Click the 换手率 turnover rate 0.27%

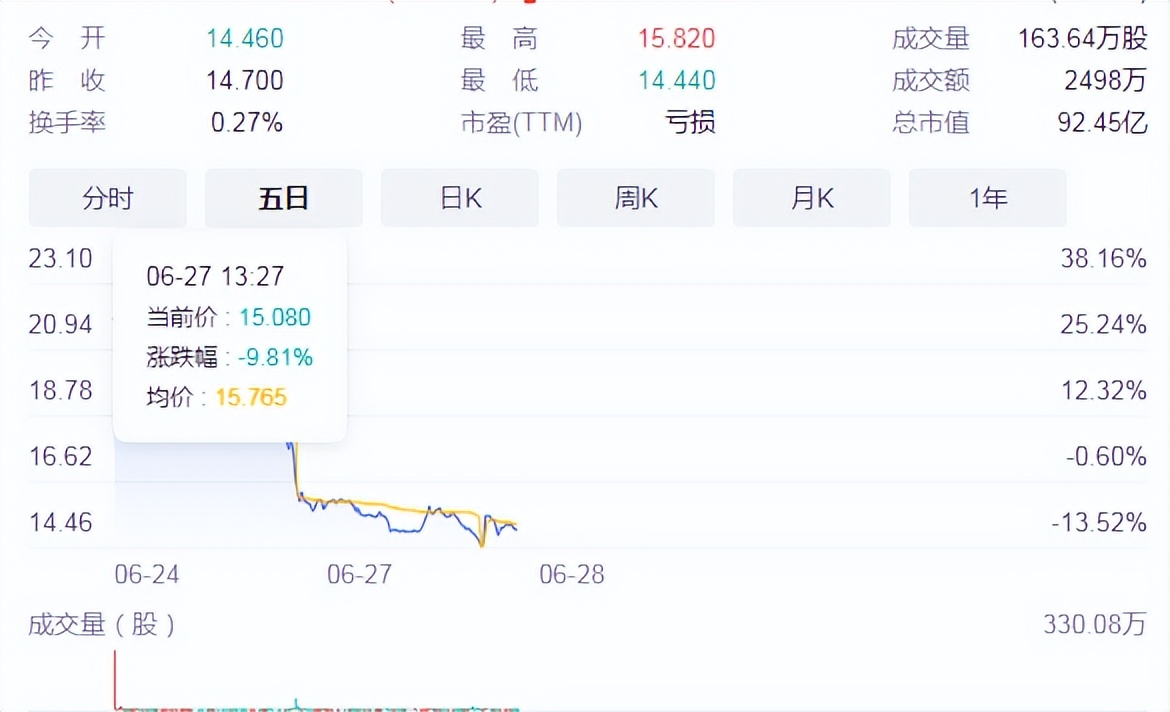[x=247, y=123]
